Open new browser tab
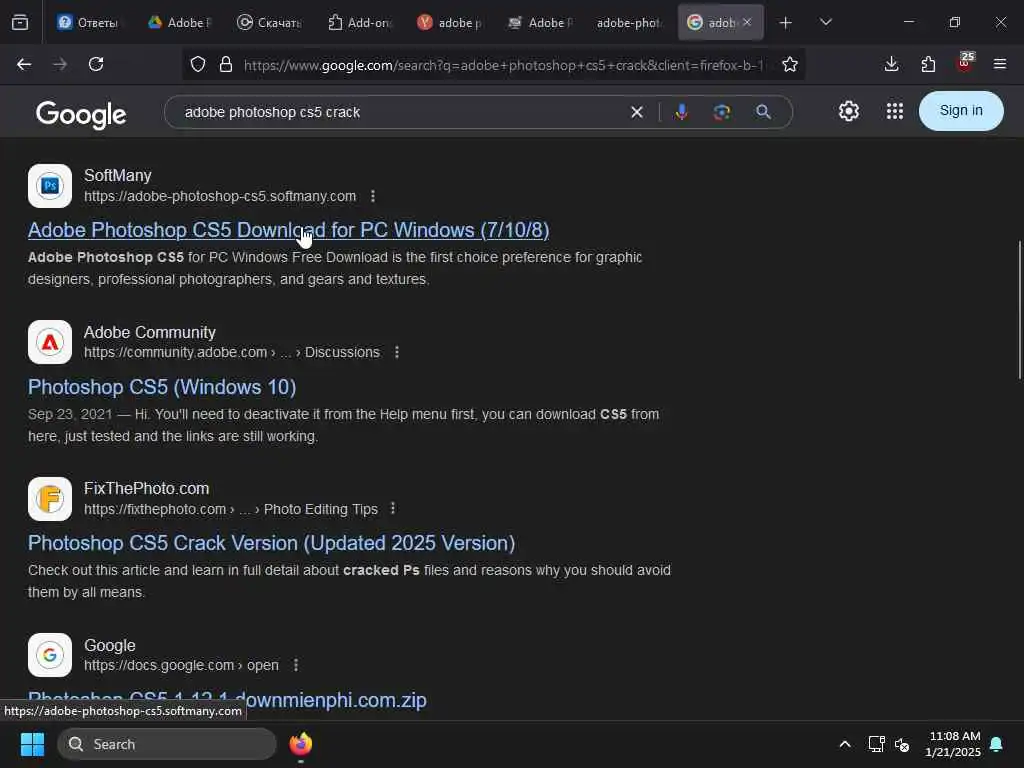The width and height of the screenshot is (1024, 768). click(x=786, y=23)
